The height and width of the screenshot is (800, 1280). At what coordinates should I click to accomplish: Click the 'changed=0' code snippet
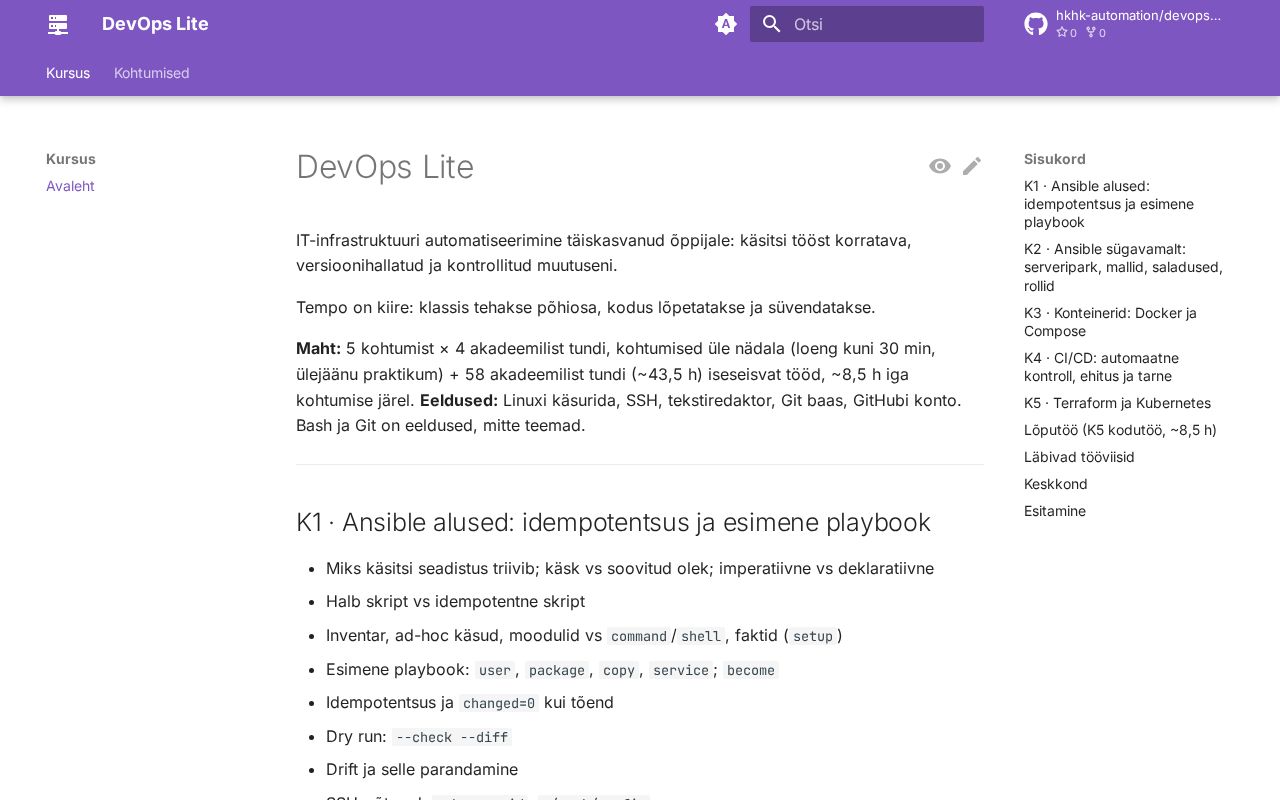(x=499, y=703)
